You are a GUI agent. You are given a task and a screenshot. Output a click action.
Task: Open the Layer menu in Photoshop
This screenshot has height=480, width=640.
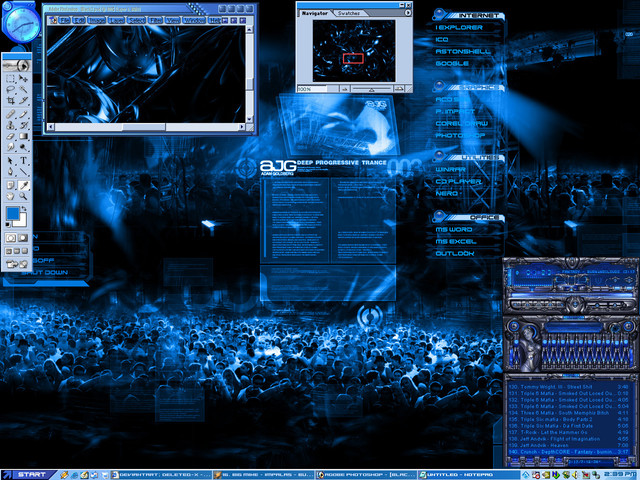click(116, 20)
